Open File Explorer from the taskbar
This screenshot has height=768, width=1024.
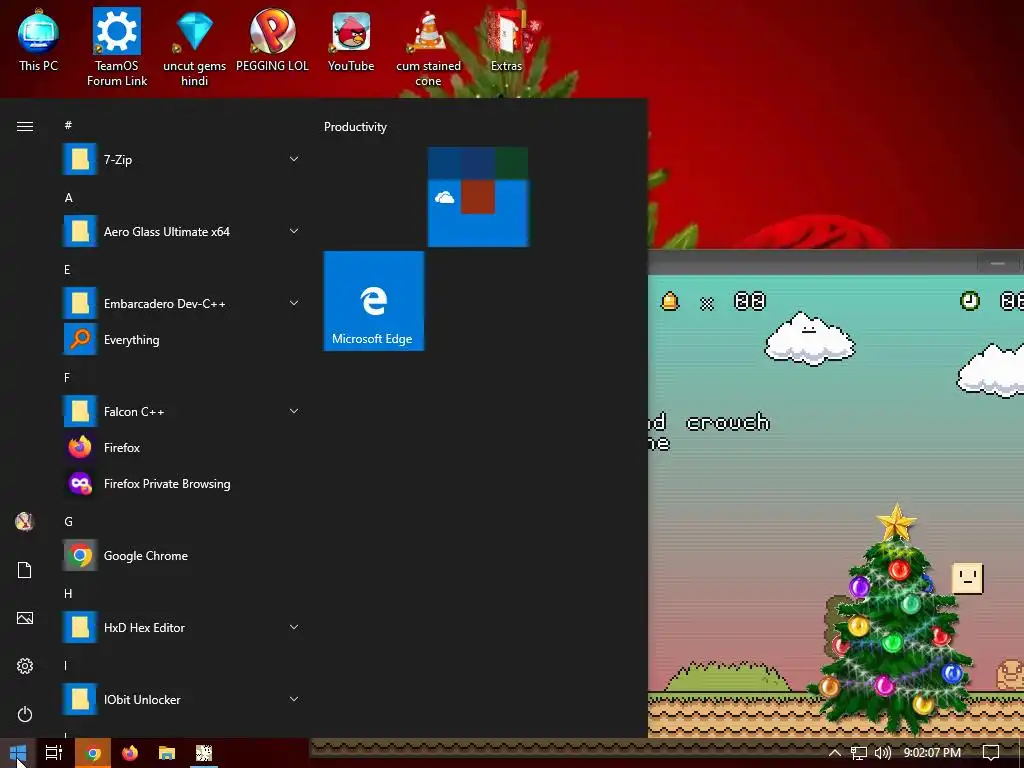pyautogui.click(x=167, y=753)
